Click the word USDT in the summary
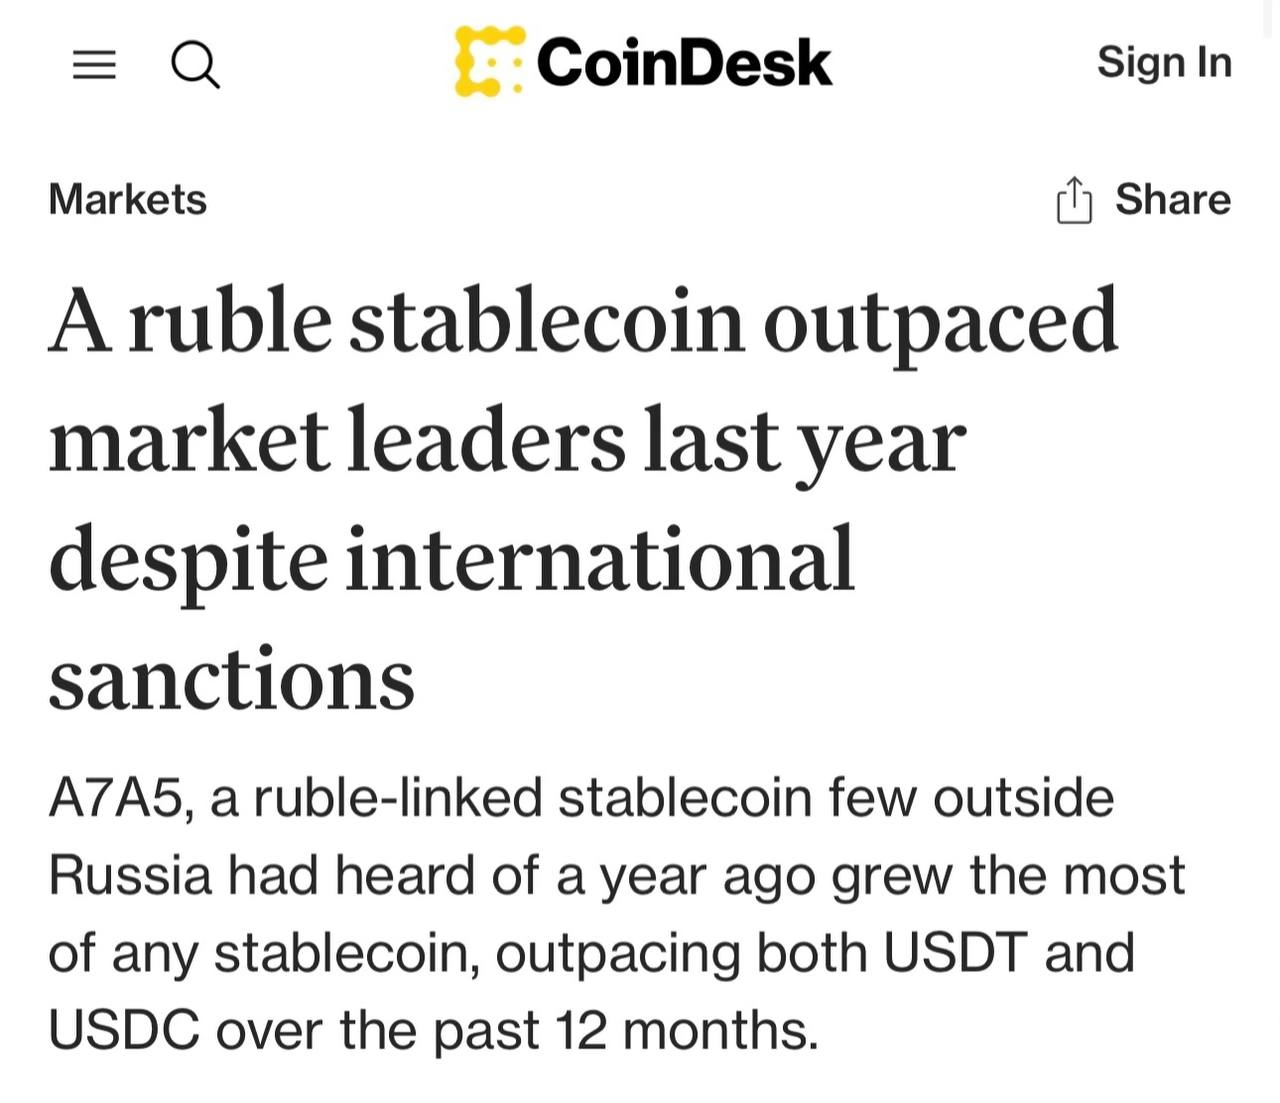1280x1103 pixels. [x=958, y=952]
